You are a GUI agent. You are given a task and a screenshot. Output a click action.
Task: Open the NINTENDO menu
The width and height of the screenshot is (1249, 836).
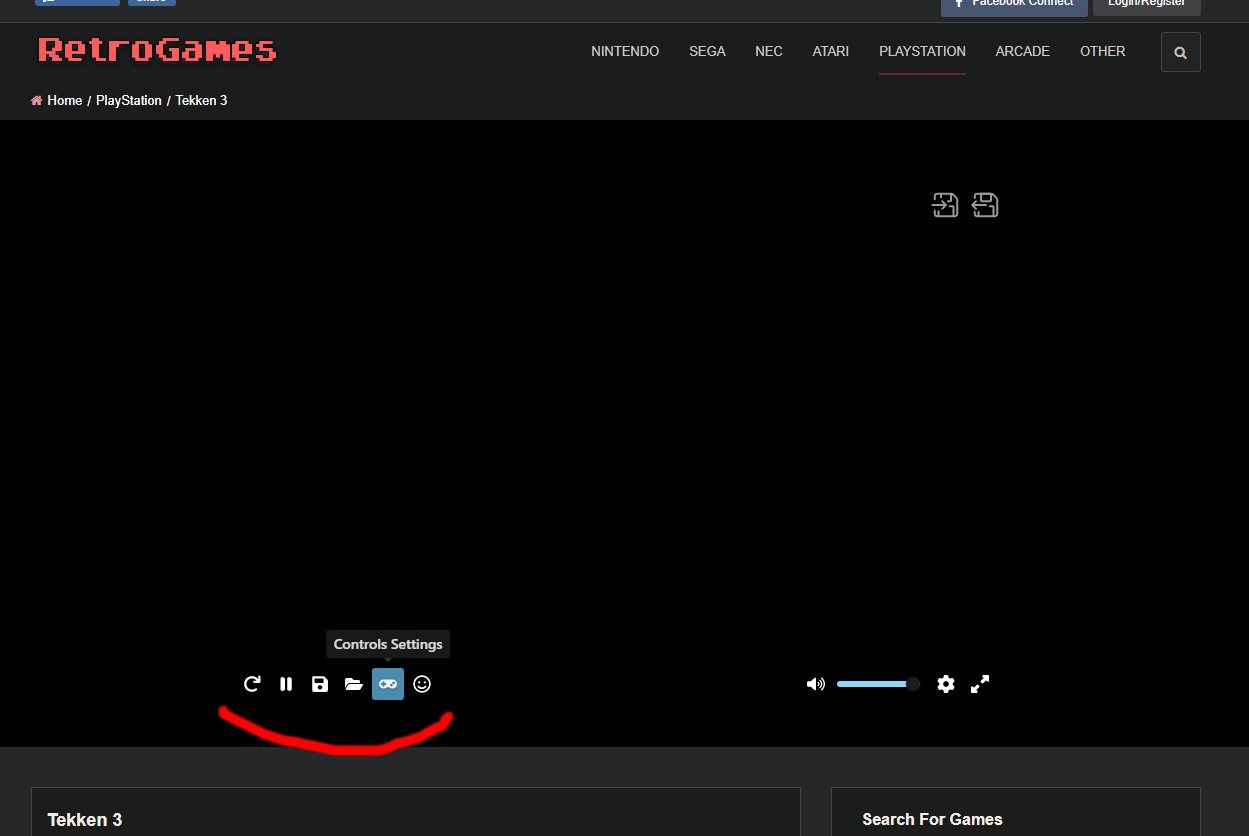[625, 51]
